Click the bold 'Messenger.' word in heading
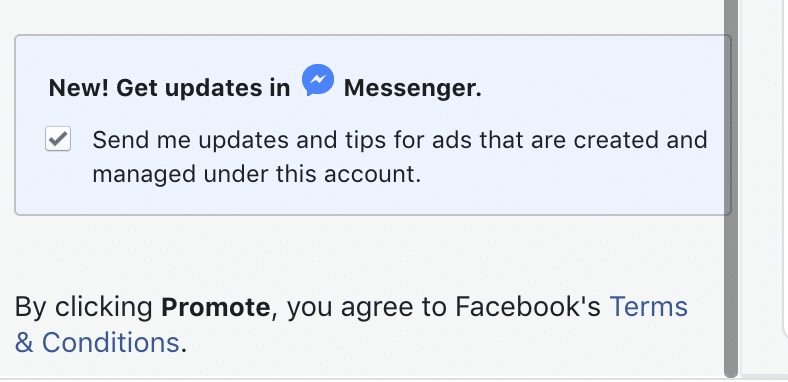This screenshot has height=382, width=788. tap(413, 88)
